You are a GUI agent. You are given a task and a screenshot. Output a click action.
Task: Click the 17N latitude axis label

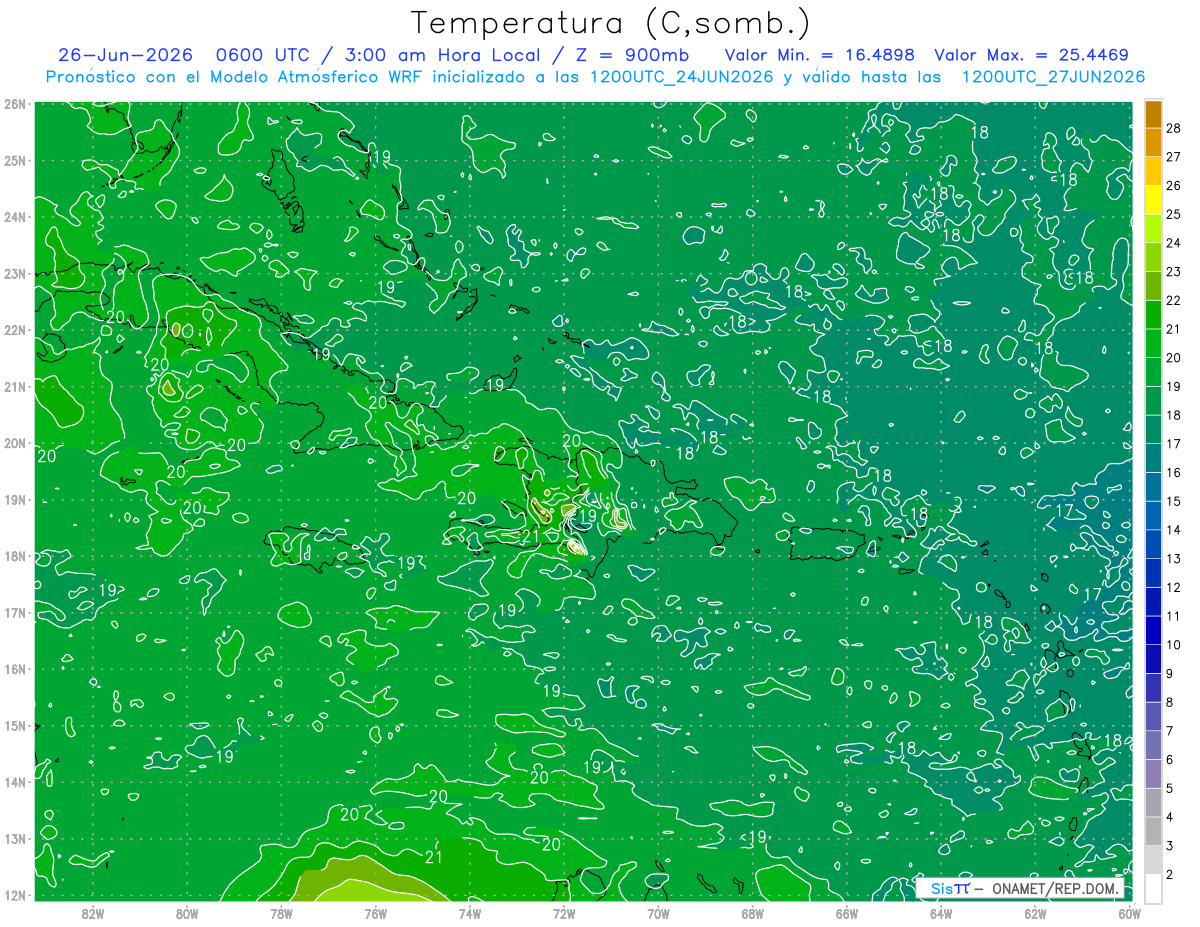(x=15, y=613)
